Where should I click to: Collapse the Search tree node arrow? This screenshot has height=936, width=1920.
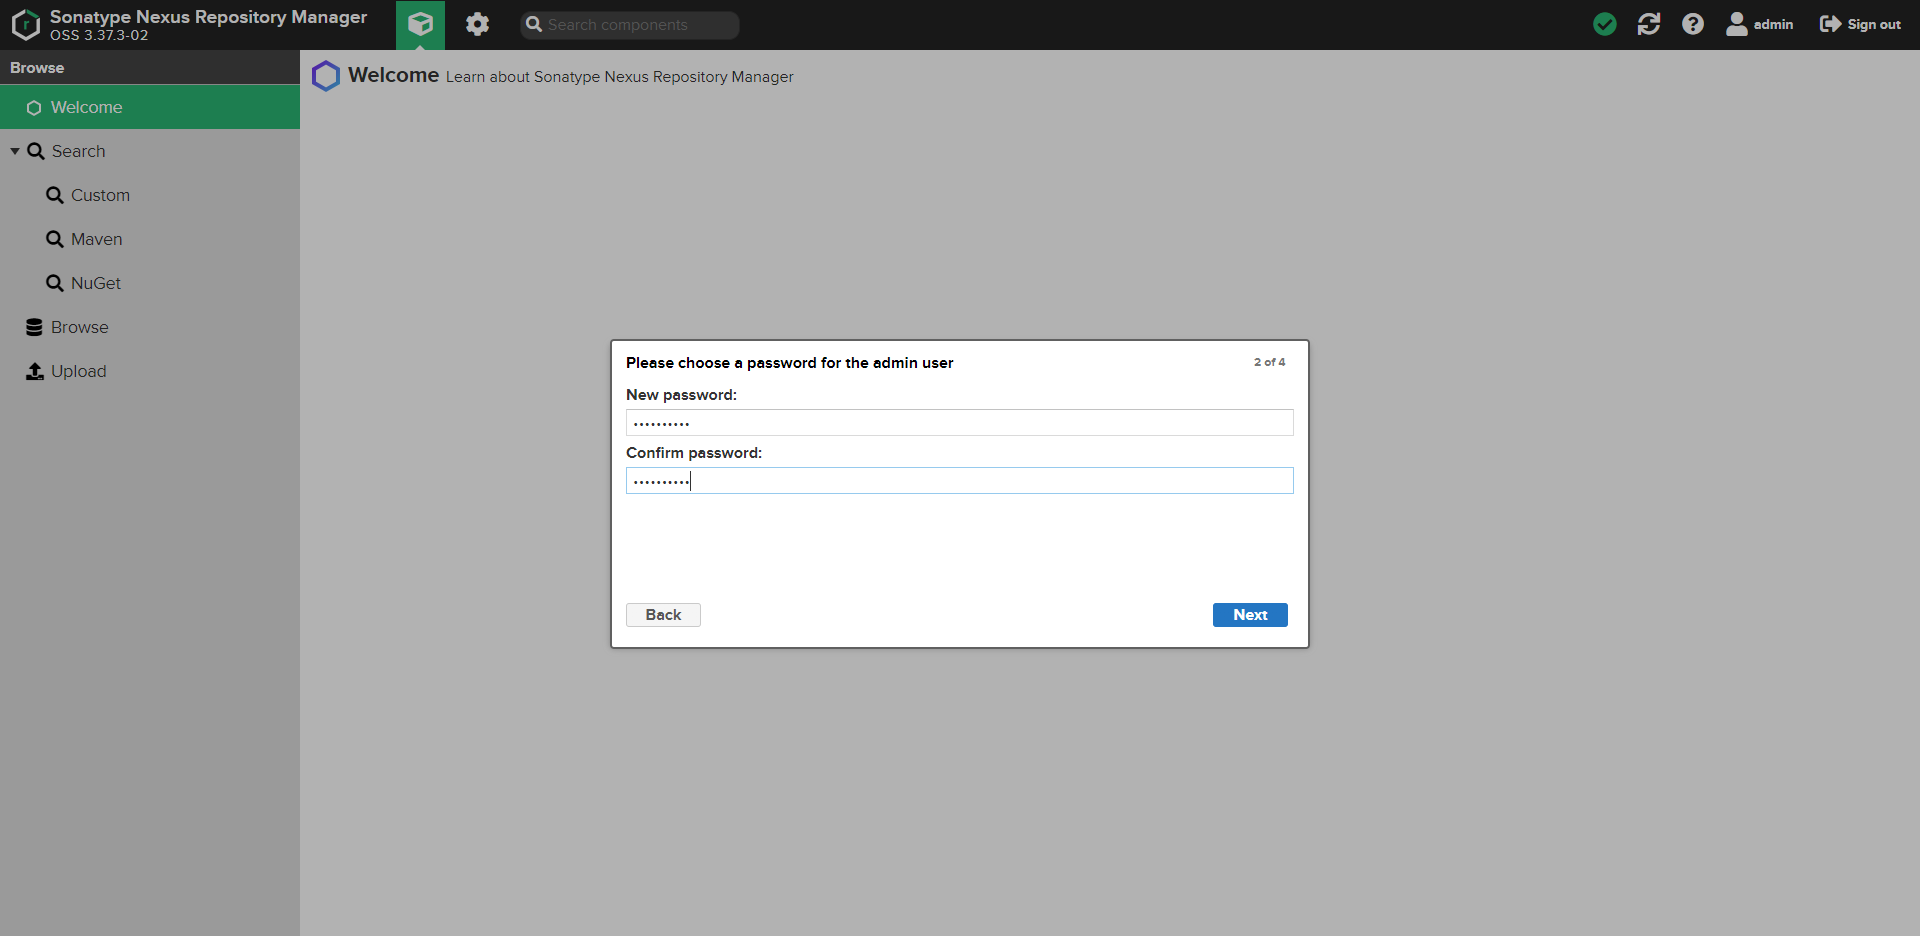click(x=15, y=151)
